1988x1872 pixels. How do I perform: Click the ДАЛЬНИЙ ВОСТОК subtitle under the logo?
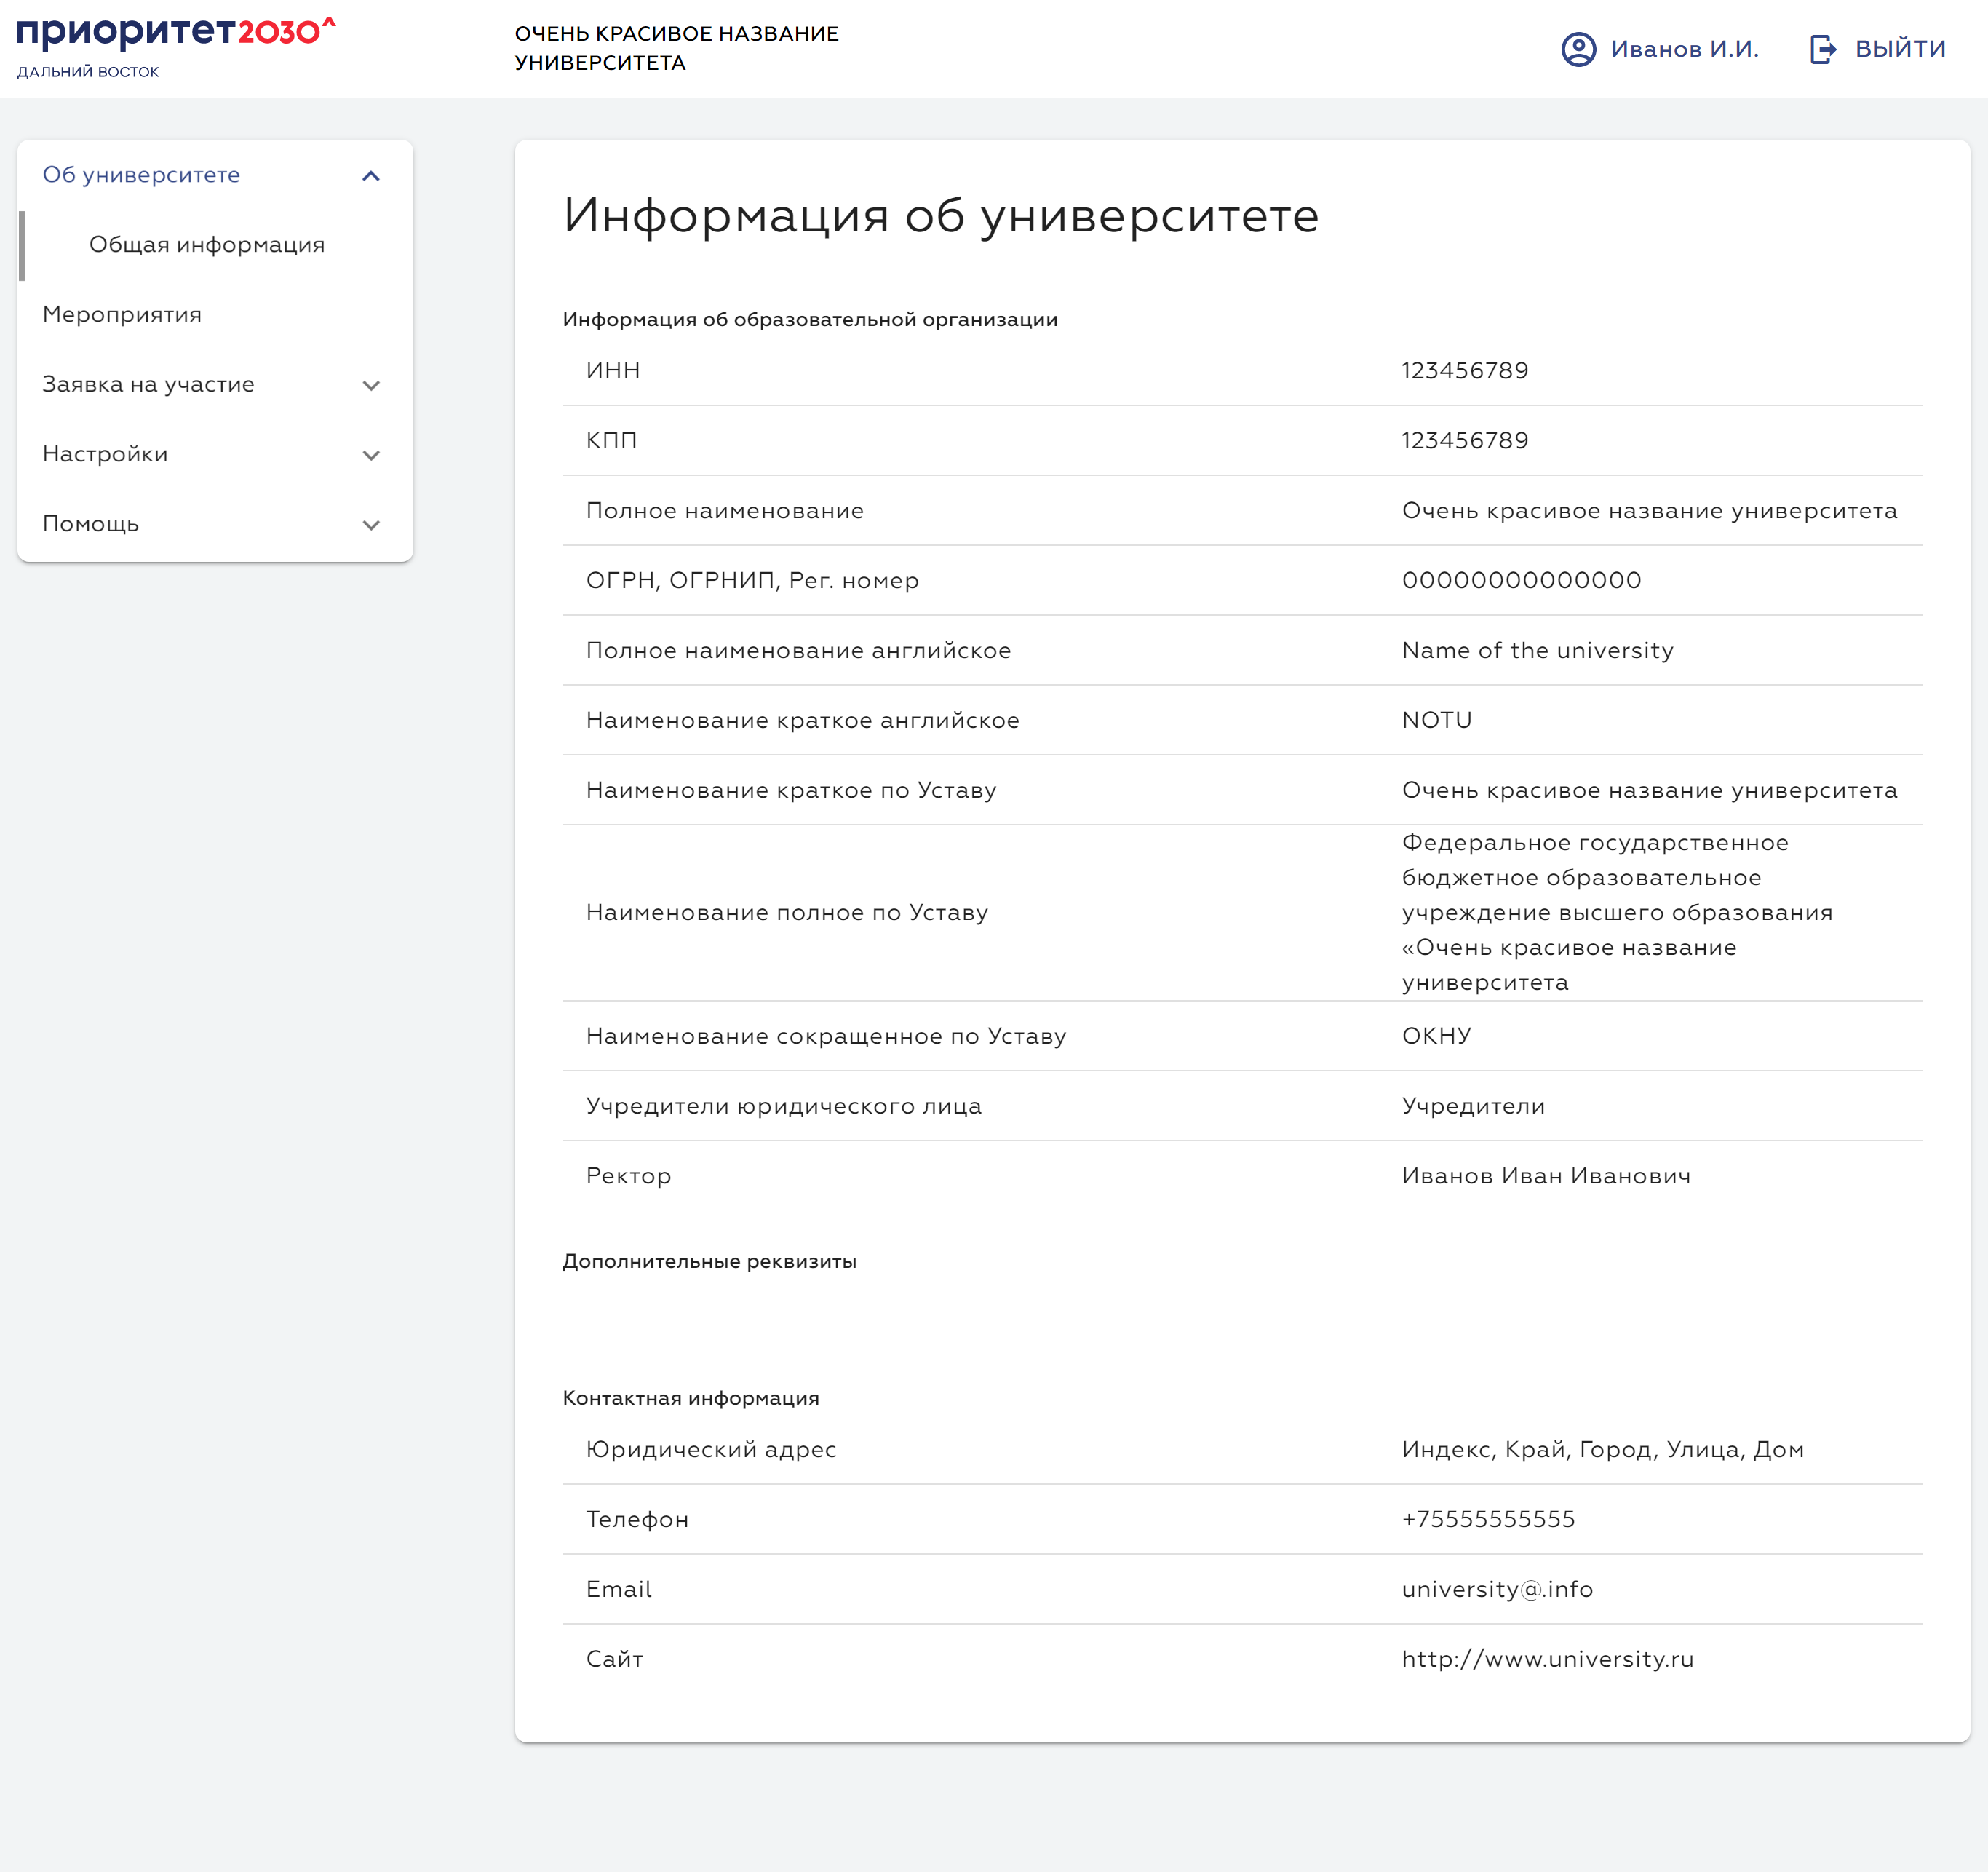coord(88,72)
